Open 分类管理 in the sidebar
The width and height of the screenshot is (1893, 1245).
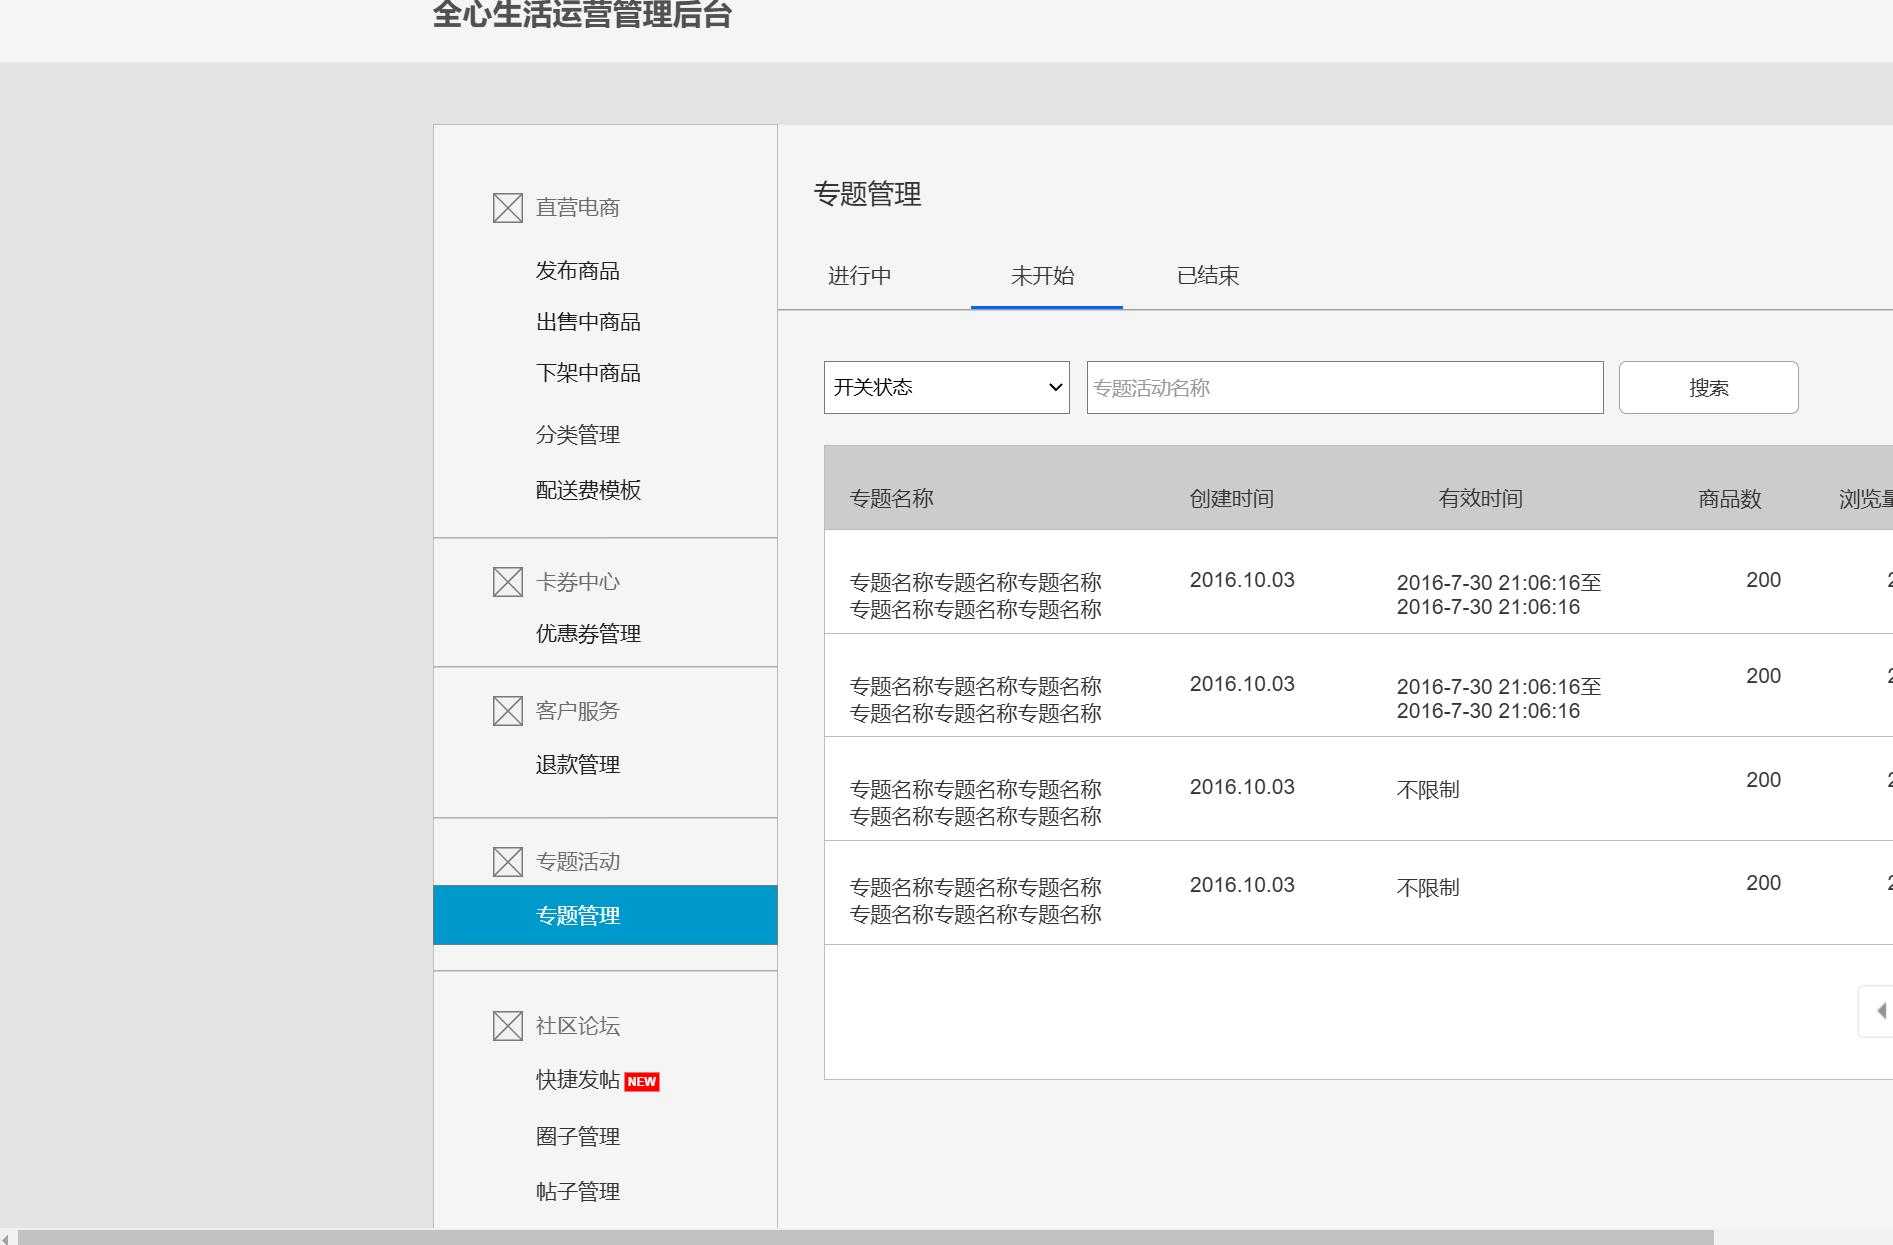pos(578,435)
